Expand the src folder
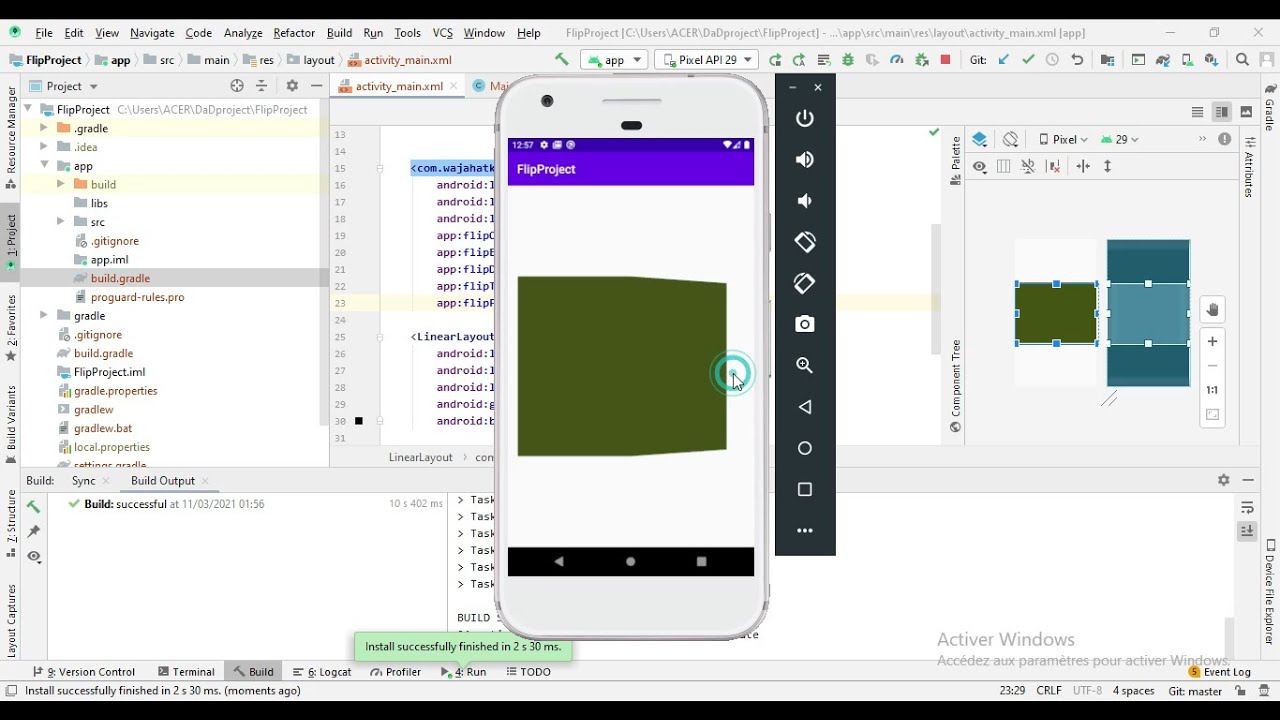The width and height of the screenshot is (1280, 720). 61,222
